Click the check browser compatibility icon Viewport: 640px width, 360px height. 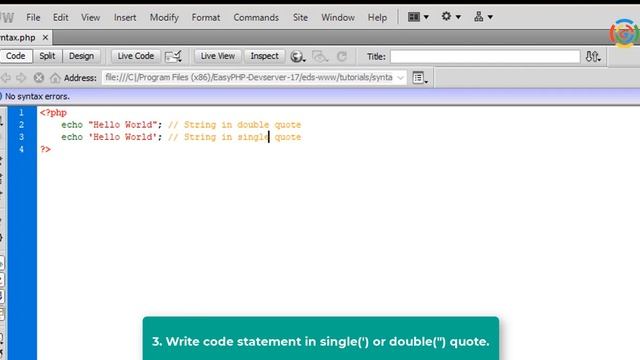click(173, 56)
